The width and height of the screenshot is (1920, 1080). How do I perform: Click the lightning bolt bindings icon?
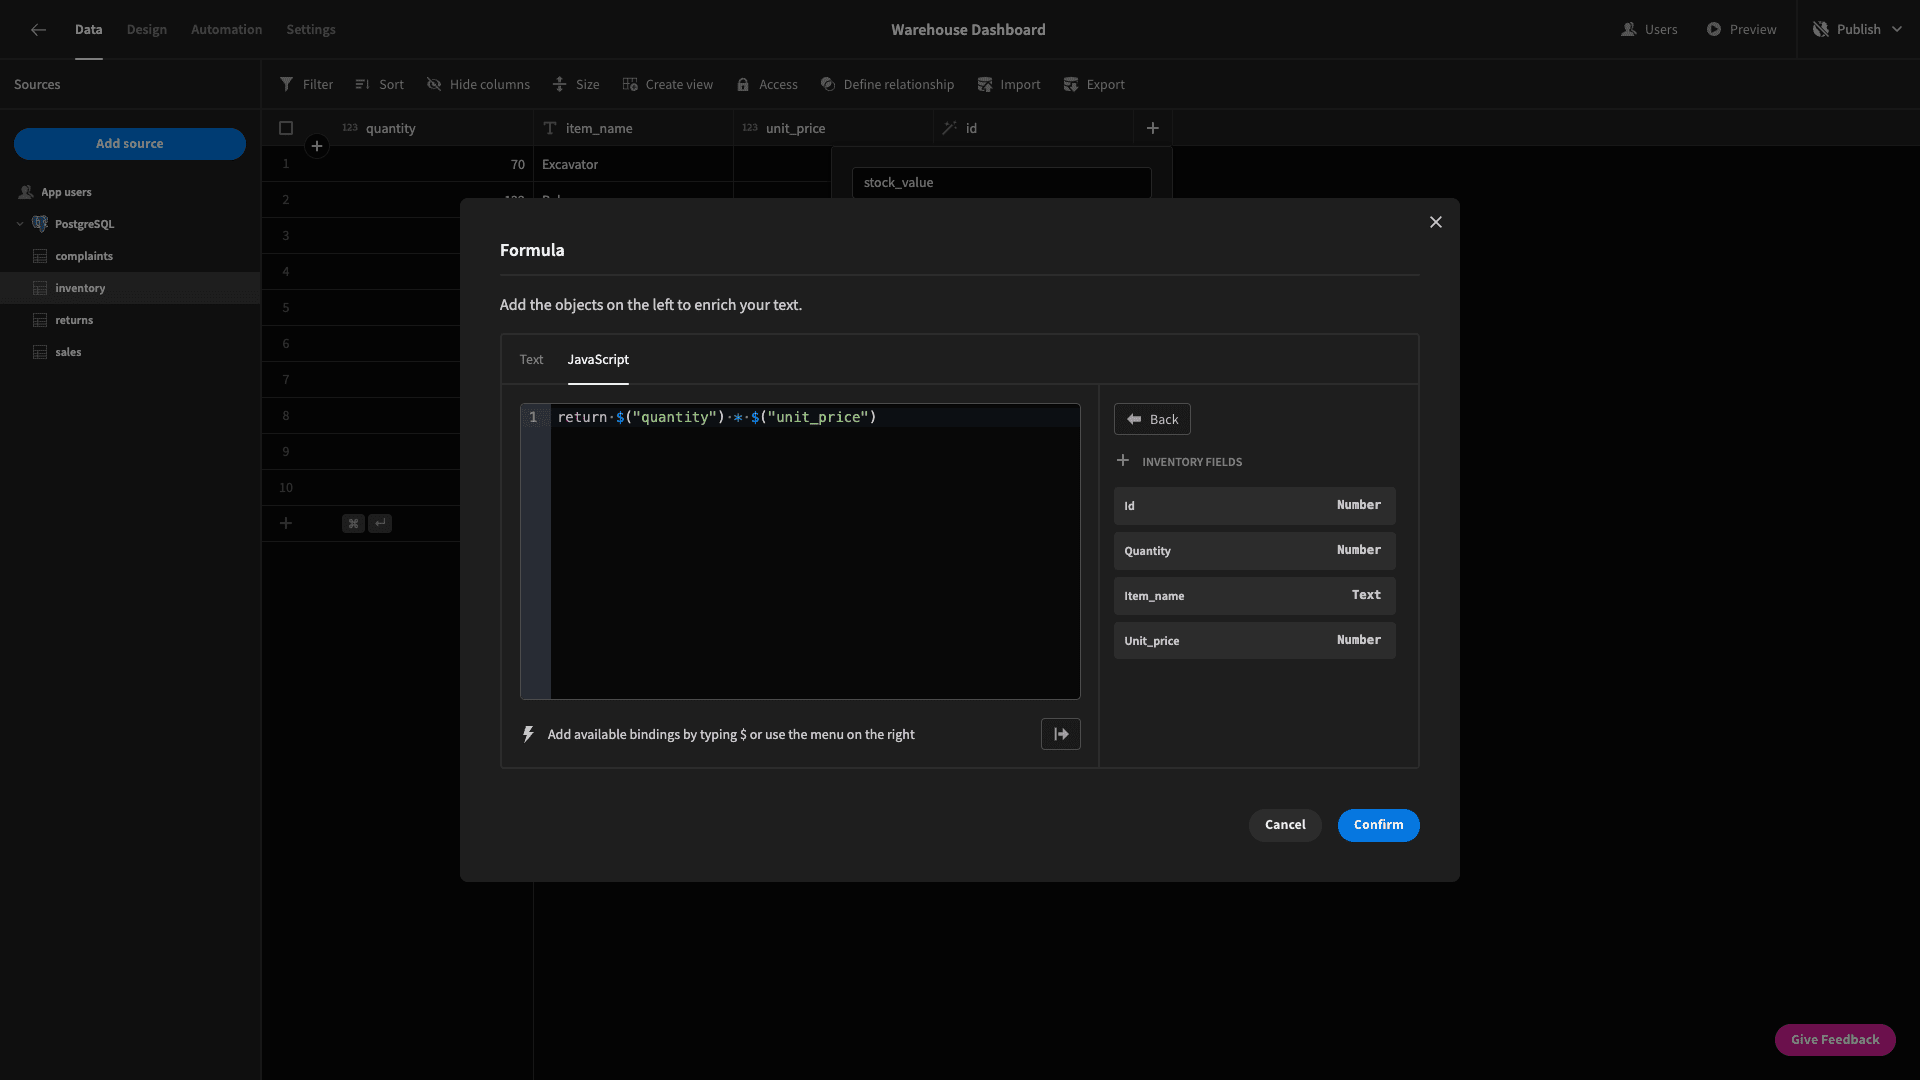coord(528,734)
